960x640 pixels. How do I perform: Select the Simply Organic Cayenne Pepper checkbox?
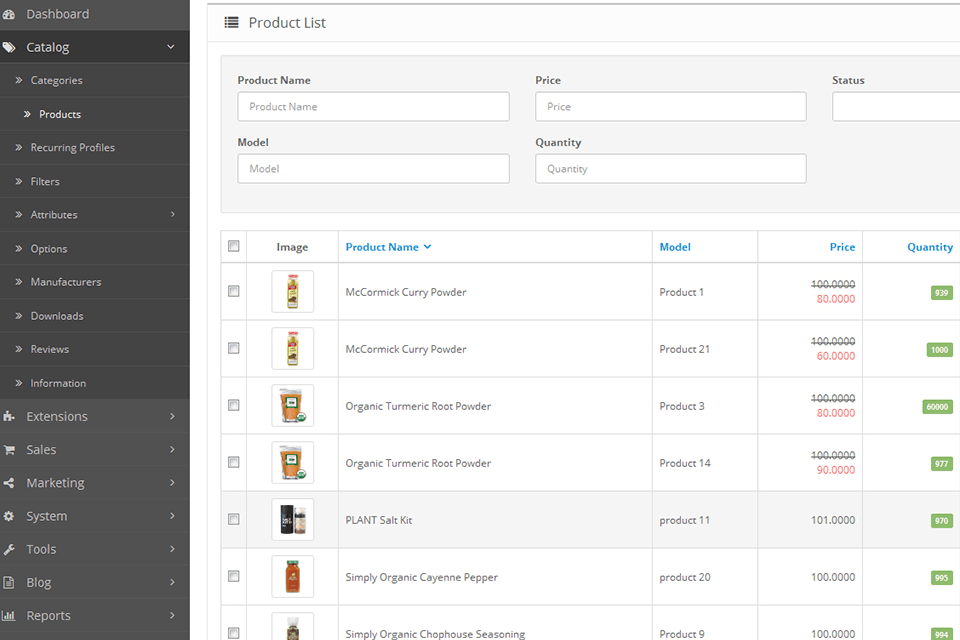[233, 576]
